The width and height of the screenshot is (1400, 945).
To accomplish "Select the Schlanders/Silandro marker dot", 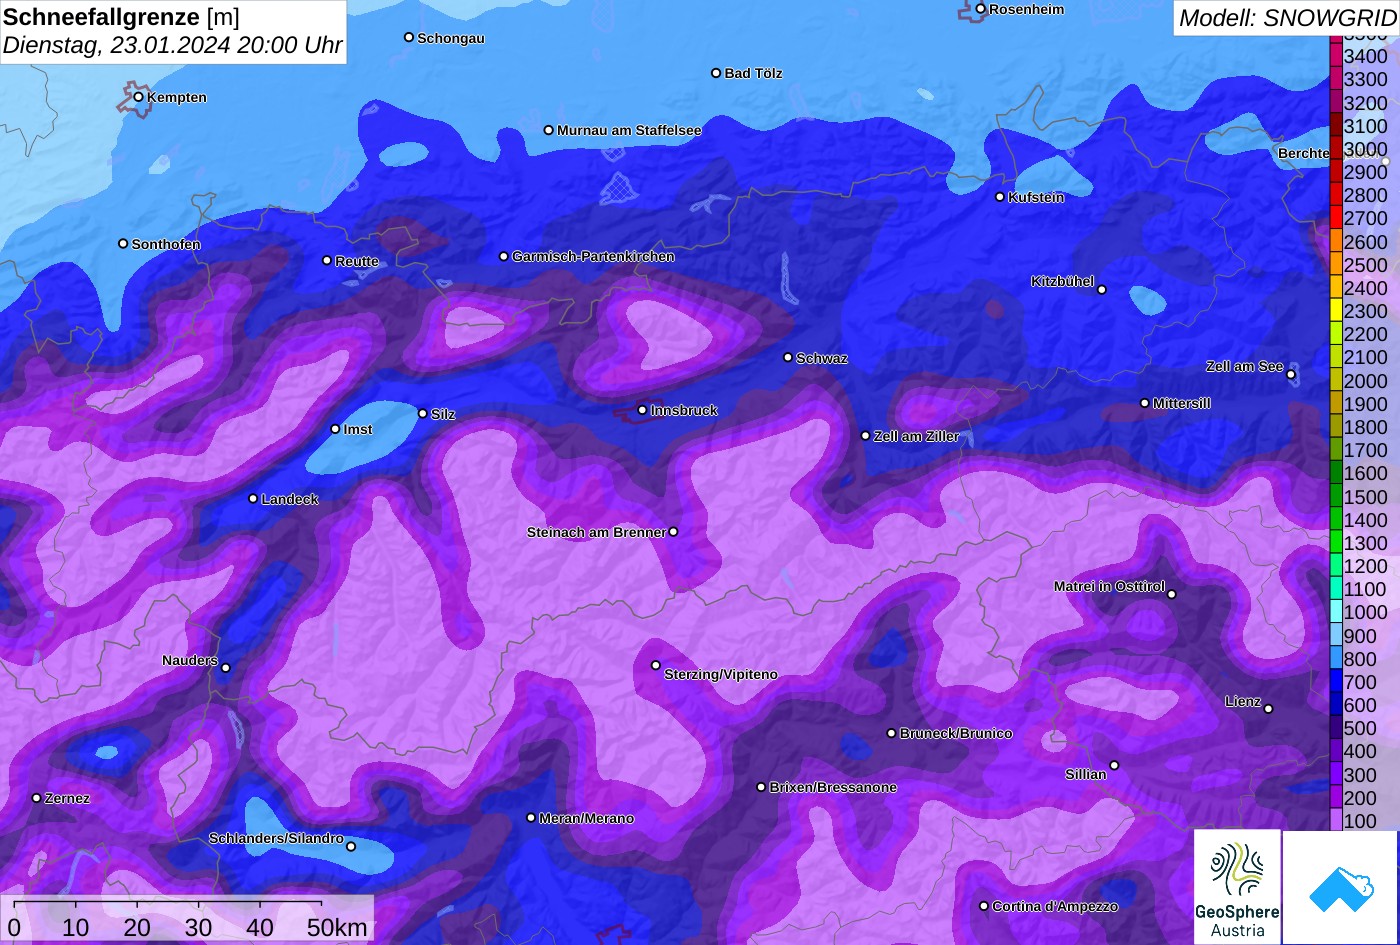I will (x=350, y=847).
